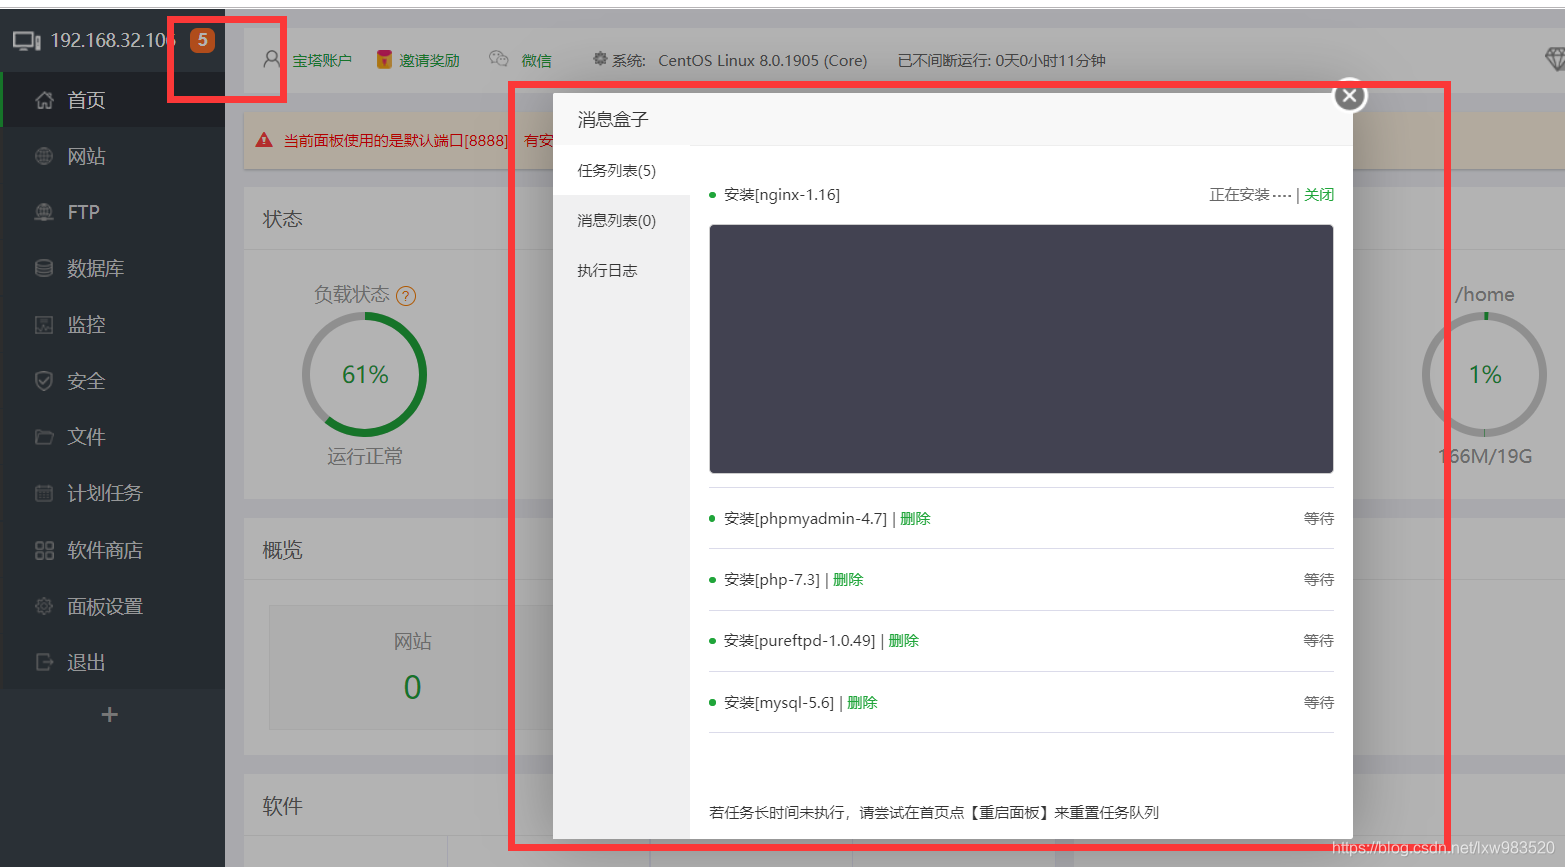The width and height of the screenshot is (1565, 867).
Task: Click the red warning triangle icon
Action: click(x=264, y=140)
